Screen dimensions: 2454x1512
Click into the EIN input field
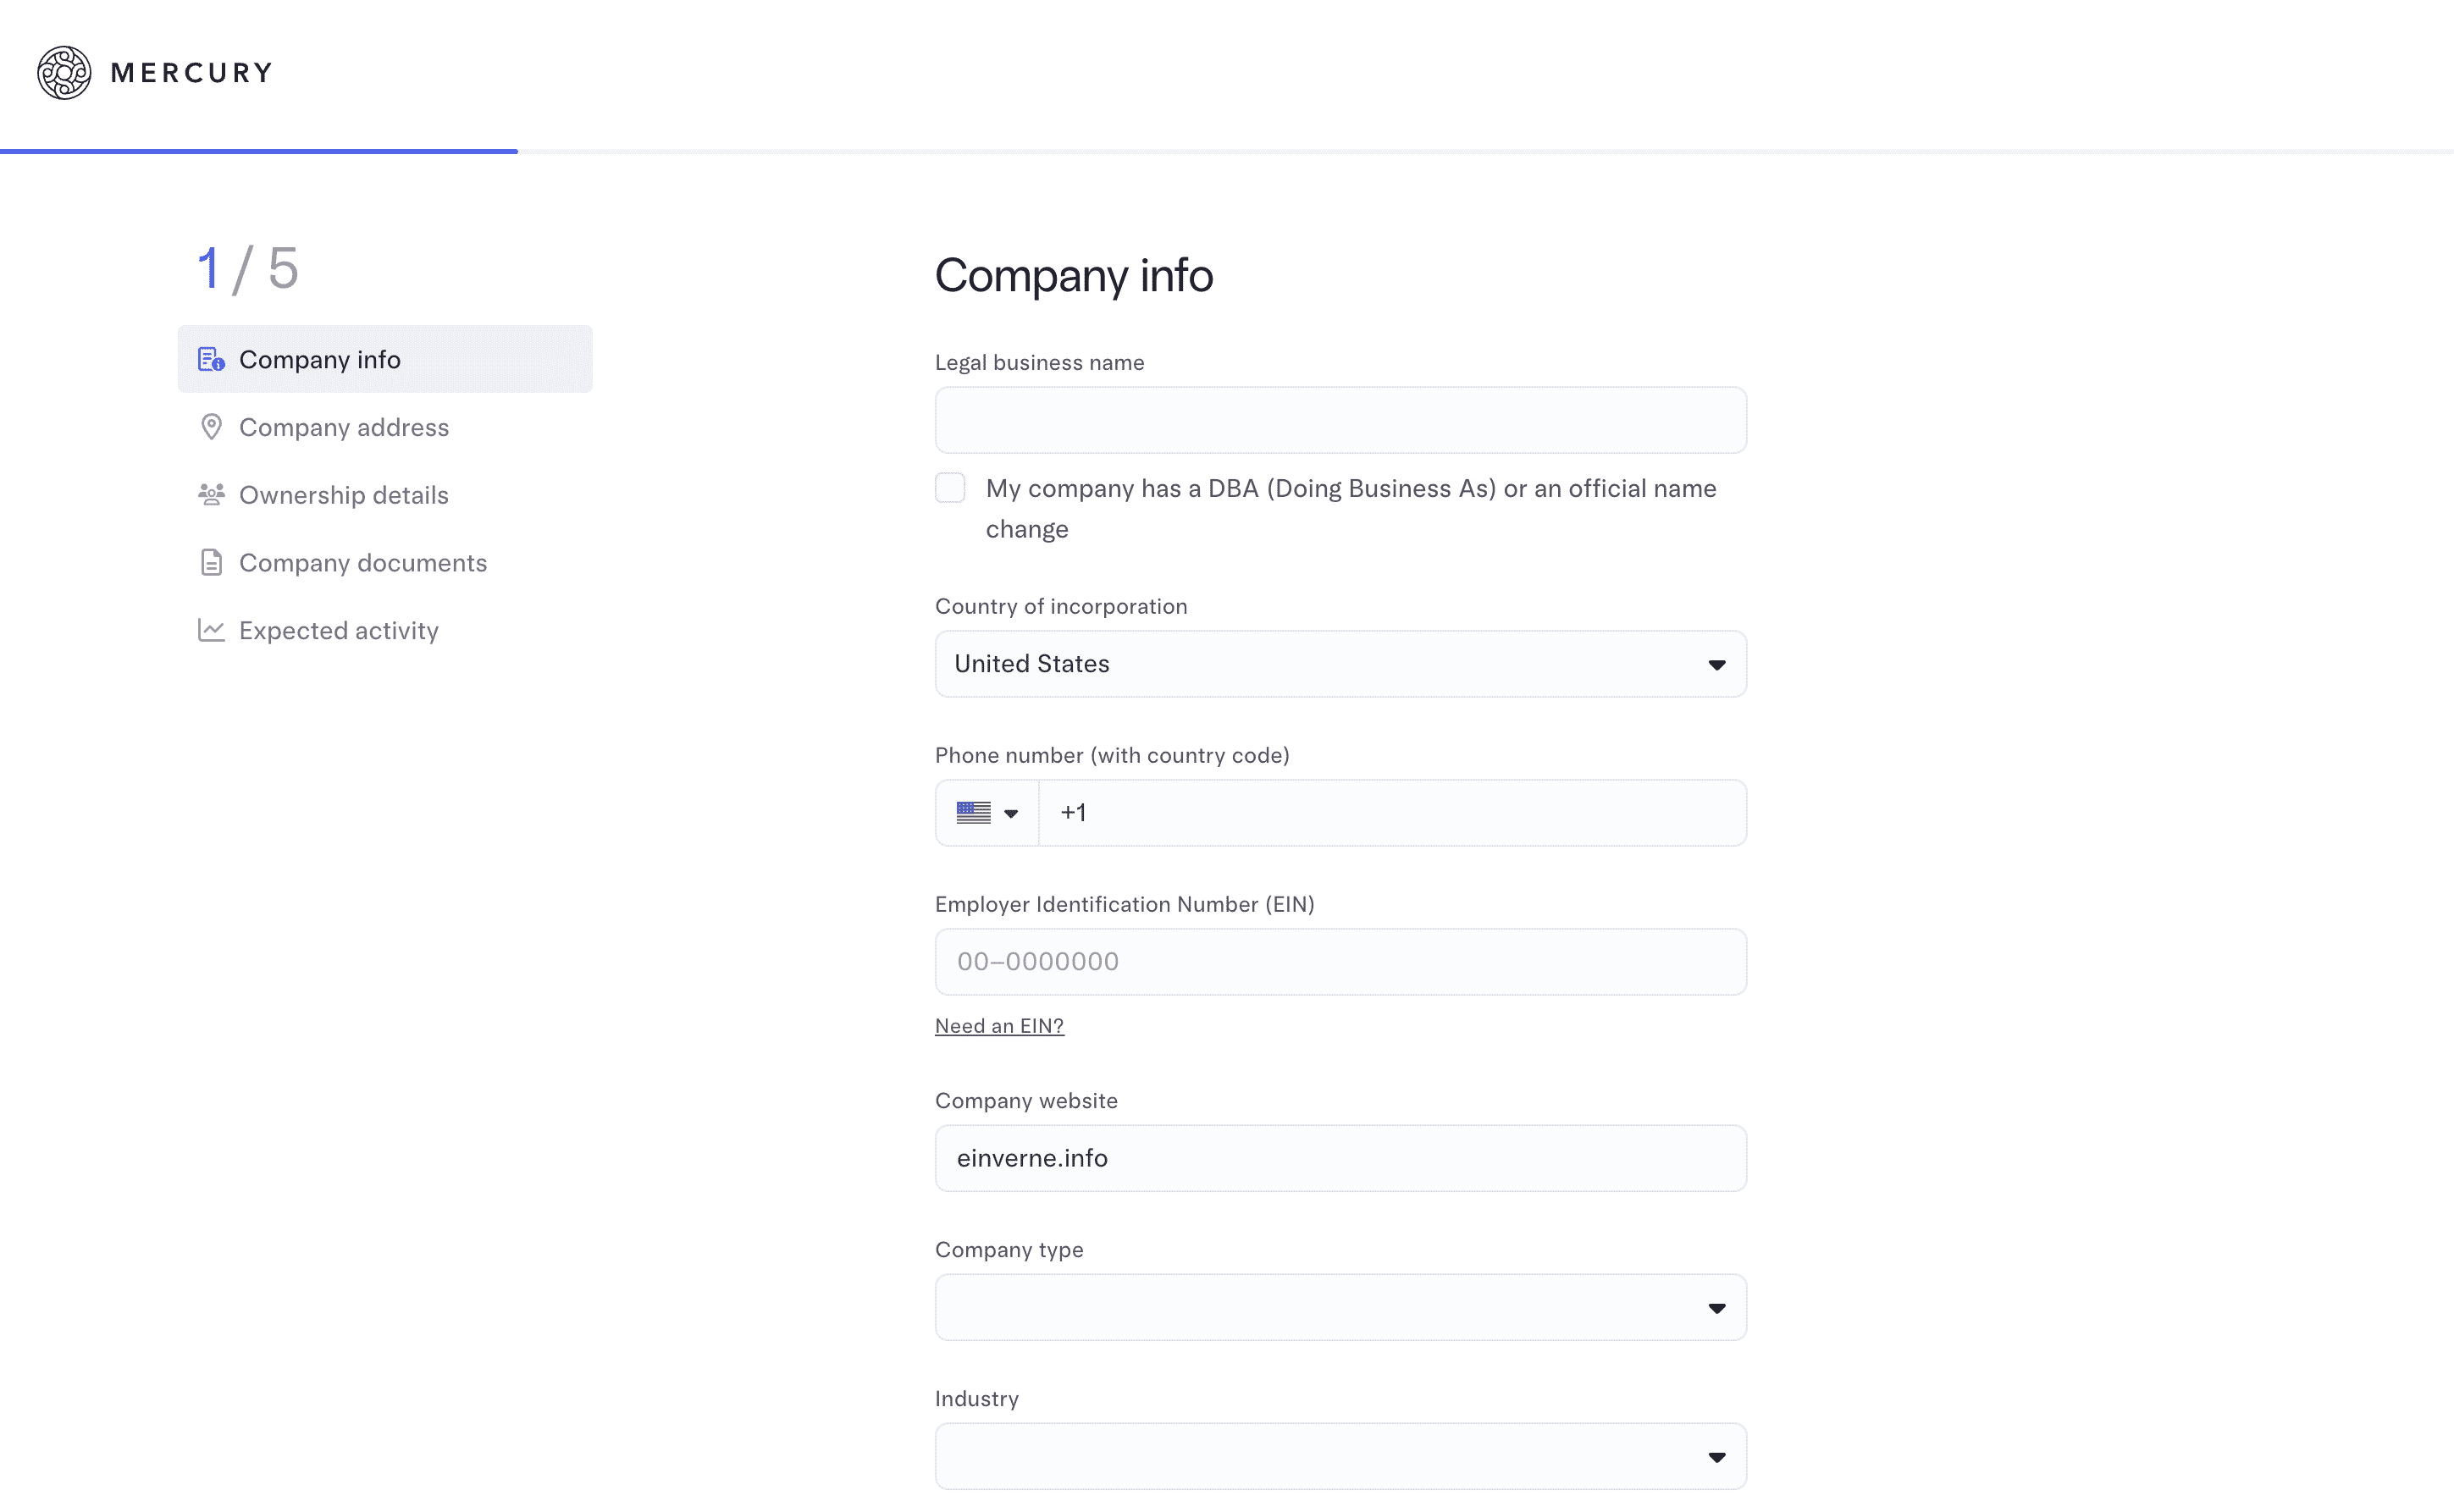click(x=1340, y=962)
